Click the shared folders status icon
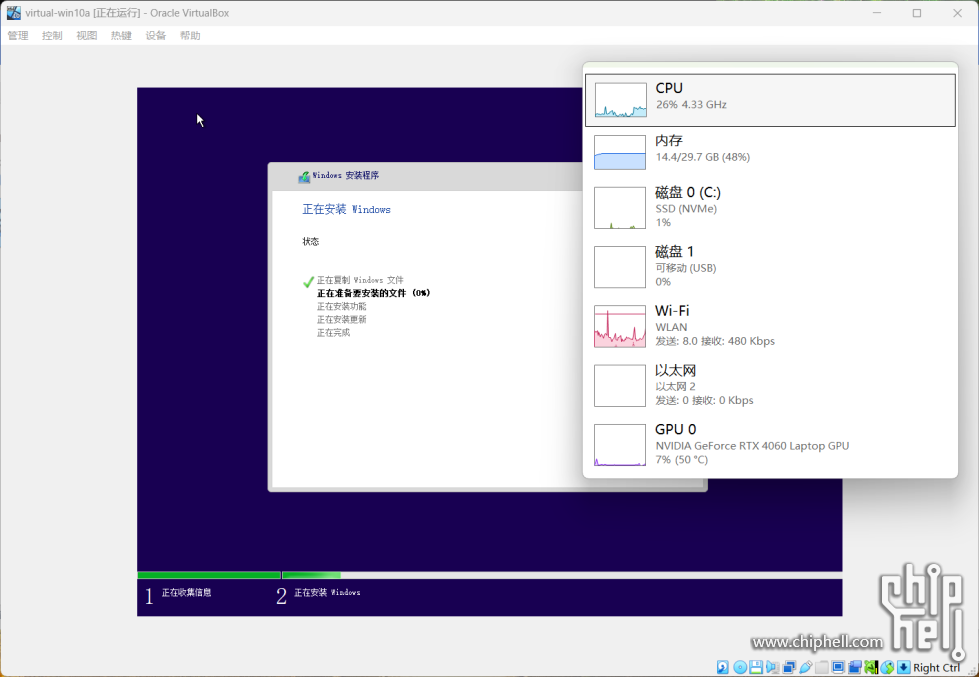The width and height of the screenshot is (979, 677). [822, 667]
